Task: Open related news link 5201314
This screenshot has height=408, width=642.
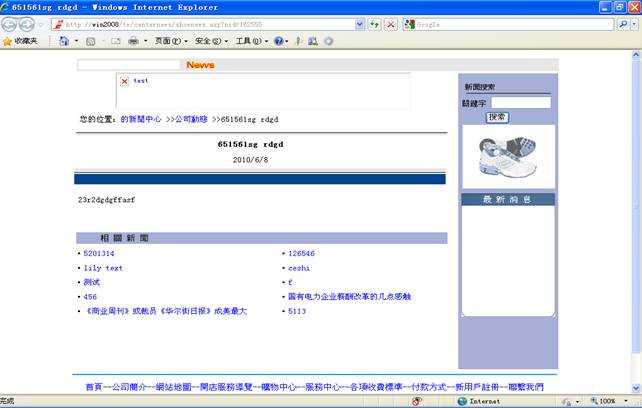Action: tap(99, 254)
